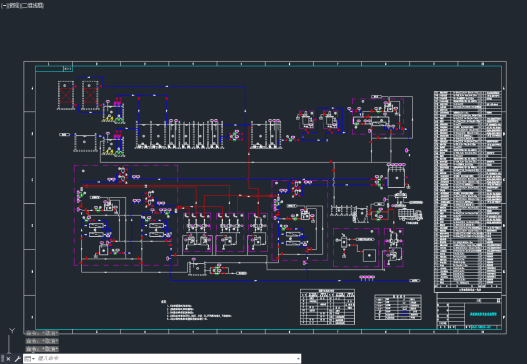
Task: Open command line customize wrench menu
Action: 17,359
